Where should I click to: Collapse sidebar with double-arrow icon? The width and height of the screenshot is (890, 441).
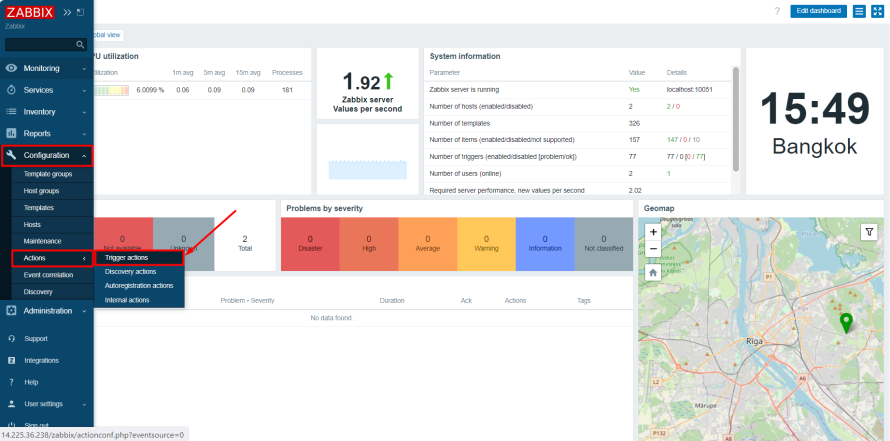point(67,12)
